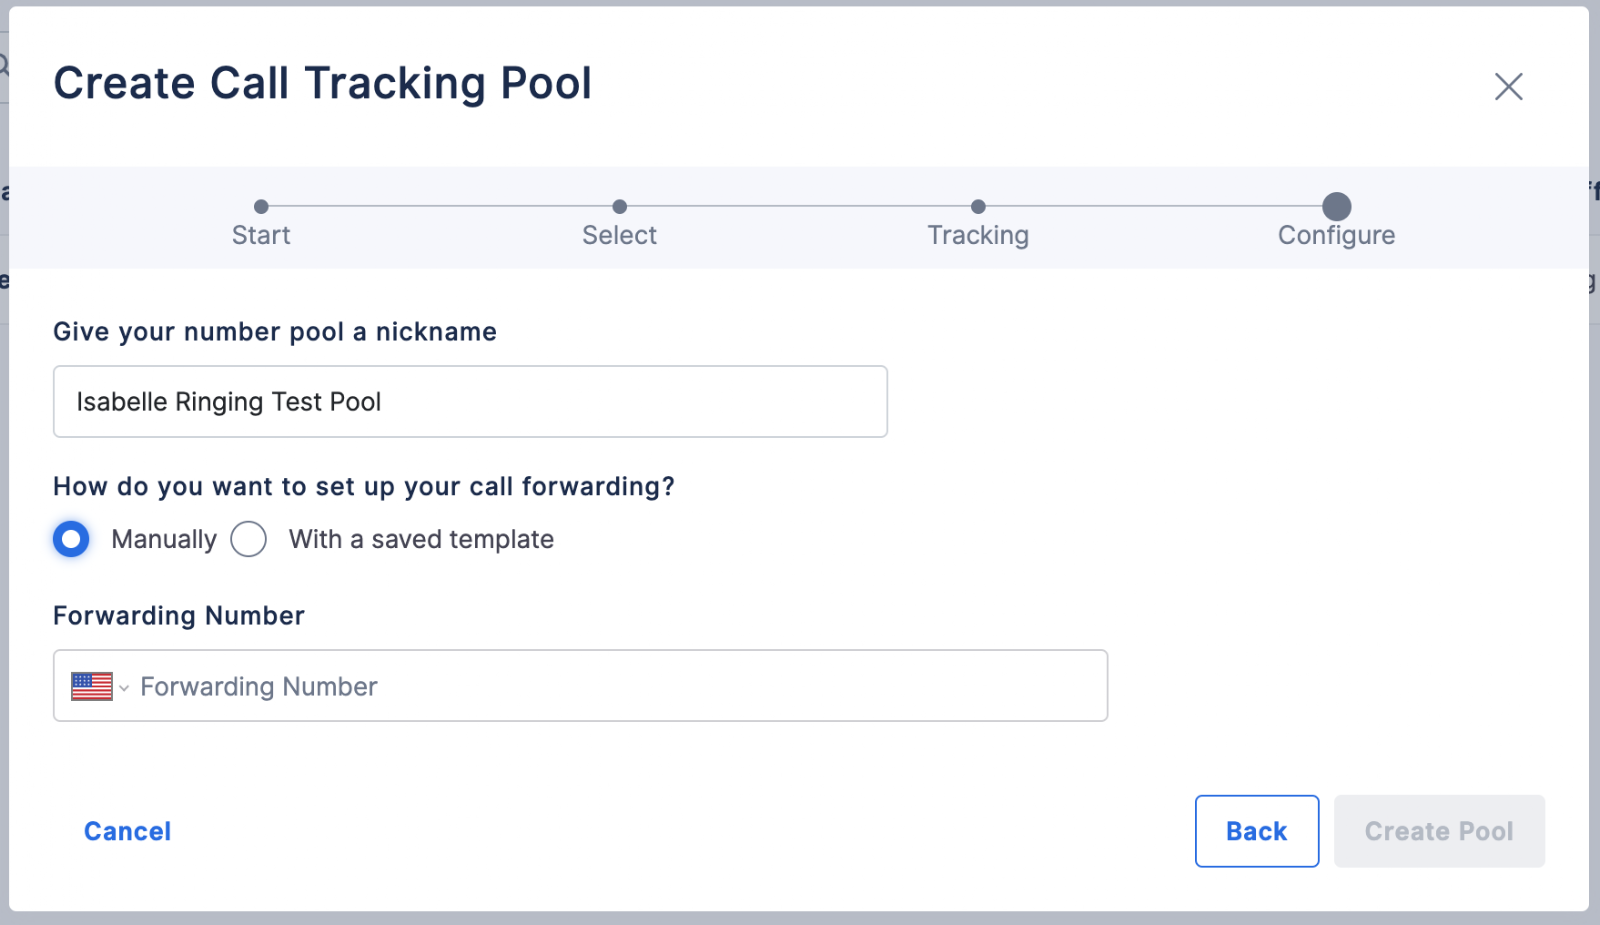Select the Manually radio option
The width and height of the screenshot is (1600, 925).
71,539
